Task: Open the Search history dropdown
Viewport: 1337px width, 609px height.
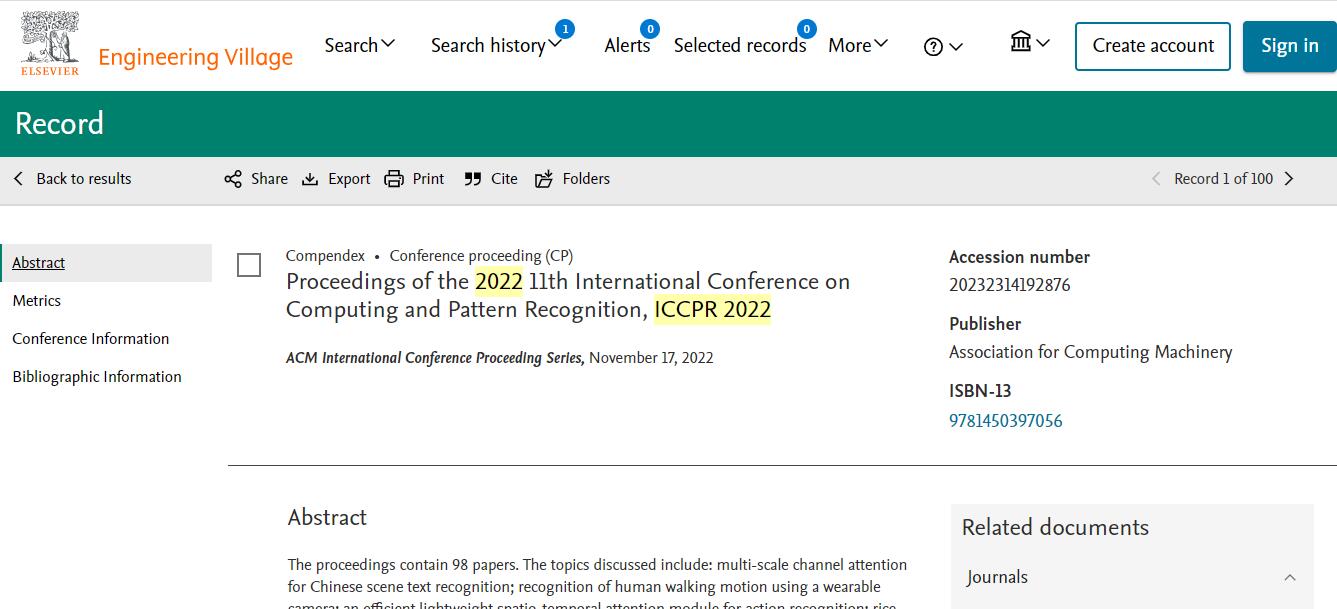Action: coord(496,46)
